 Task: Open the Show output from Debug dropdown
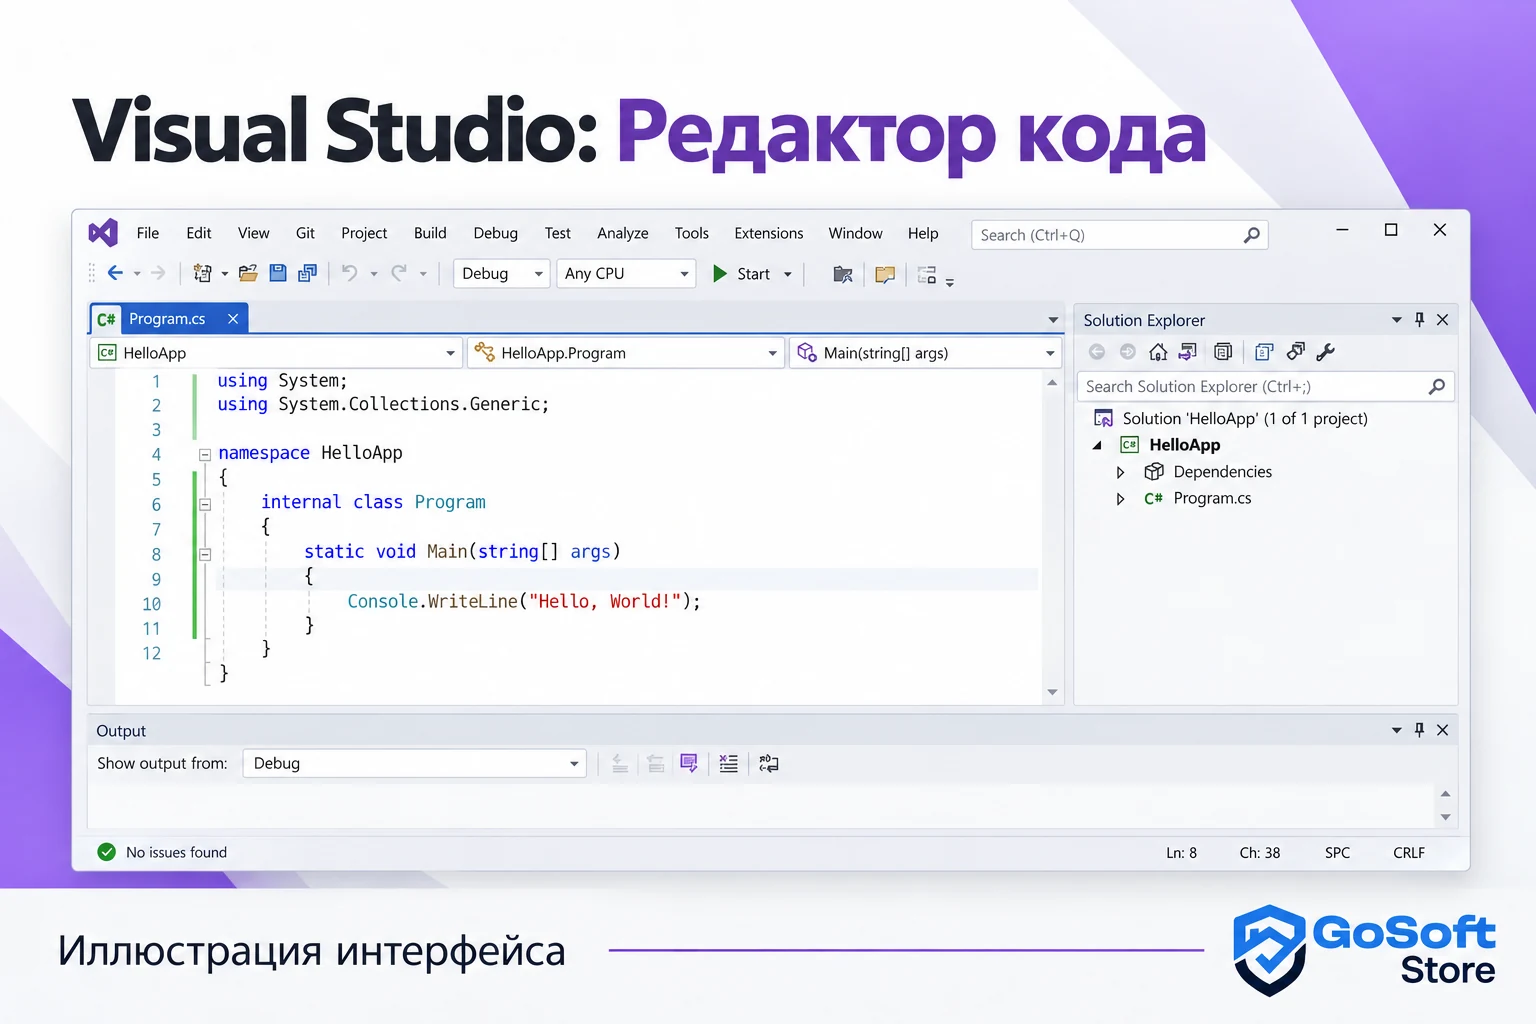pyautogui.click(x=415, y=764)
